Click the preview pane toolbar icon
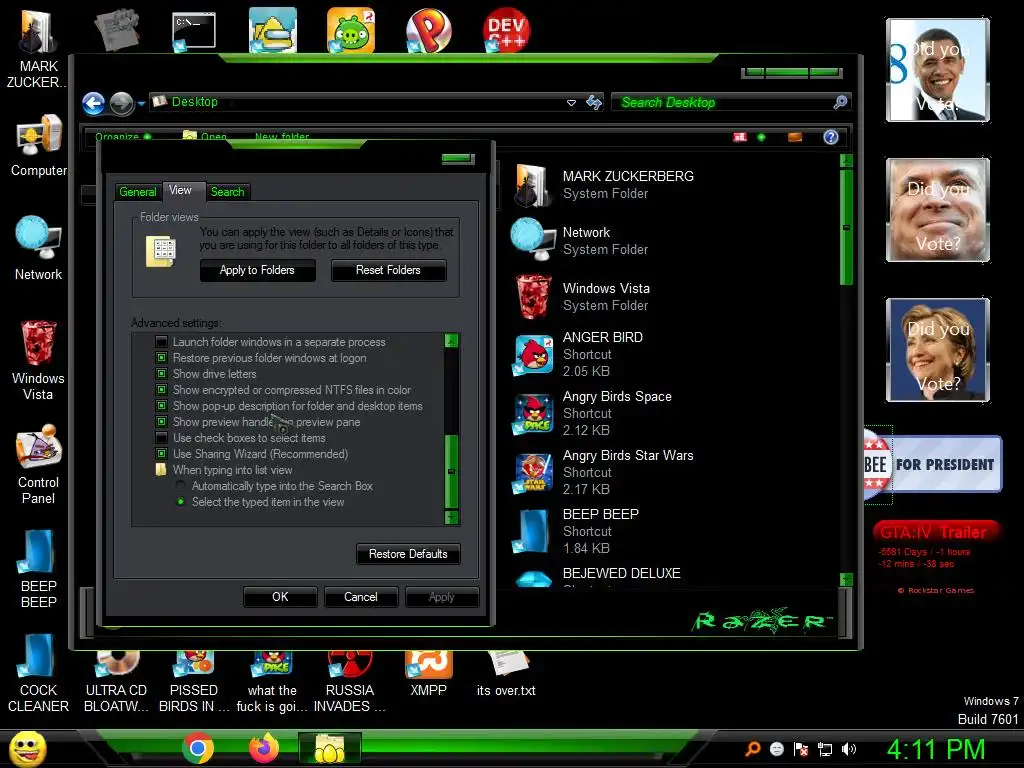 [795, 137]
